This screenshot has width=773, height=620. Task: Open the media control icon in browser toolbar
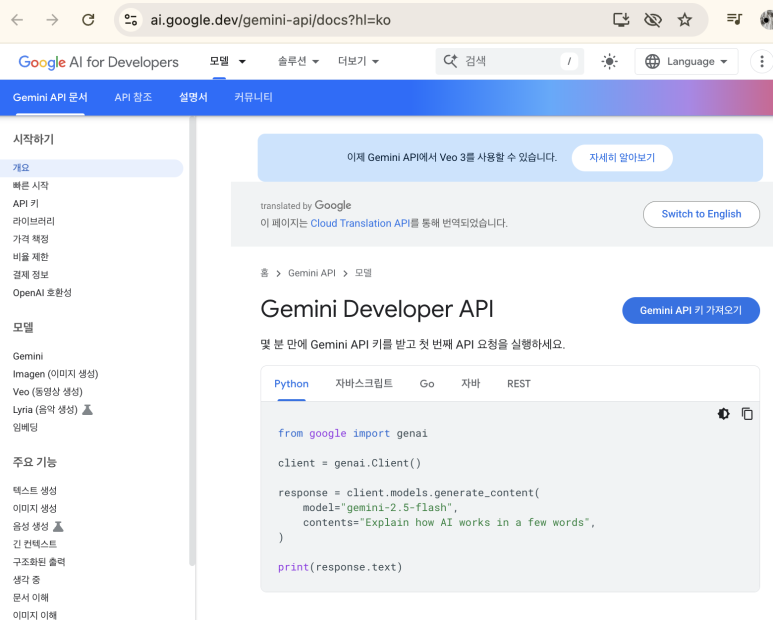click(x=734, y=19)
